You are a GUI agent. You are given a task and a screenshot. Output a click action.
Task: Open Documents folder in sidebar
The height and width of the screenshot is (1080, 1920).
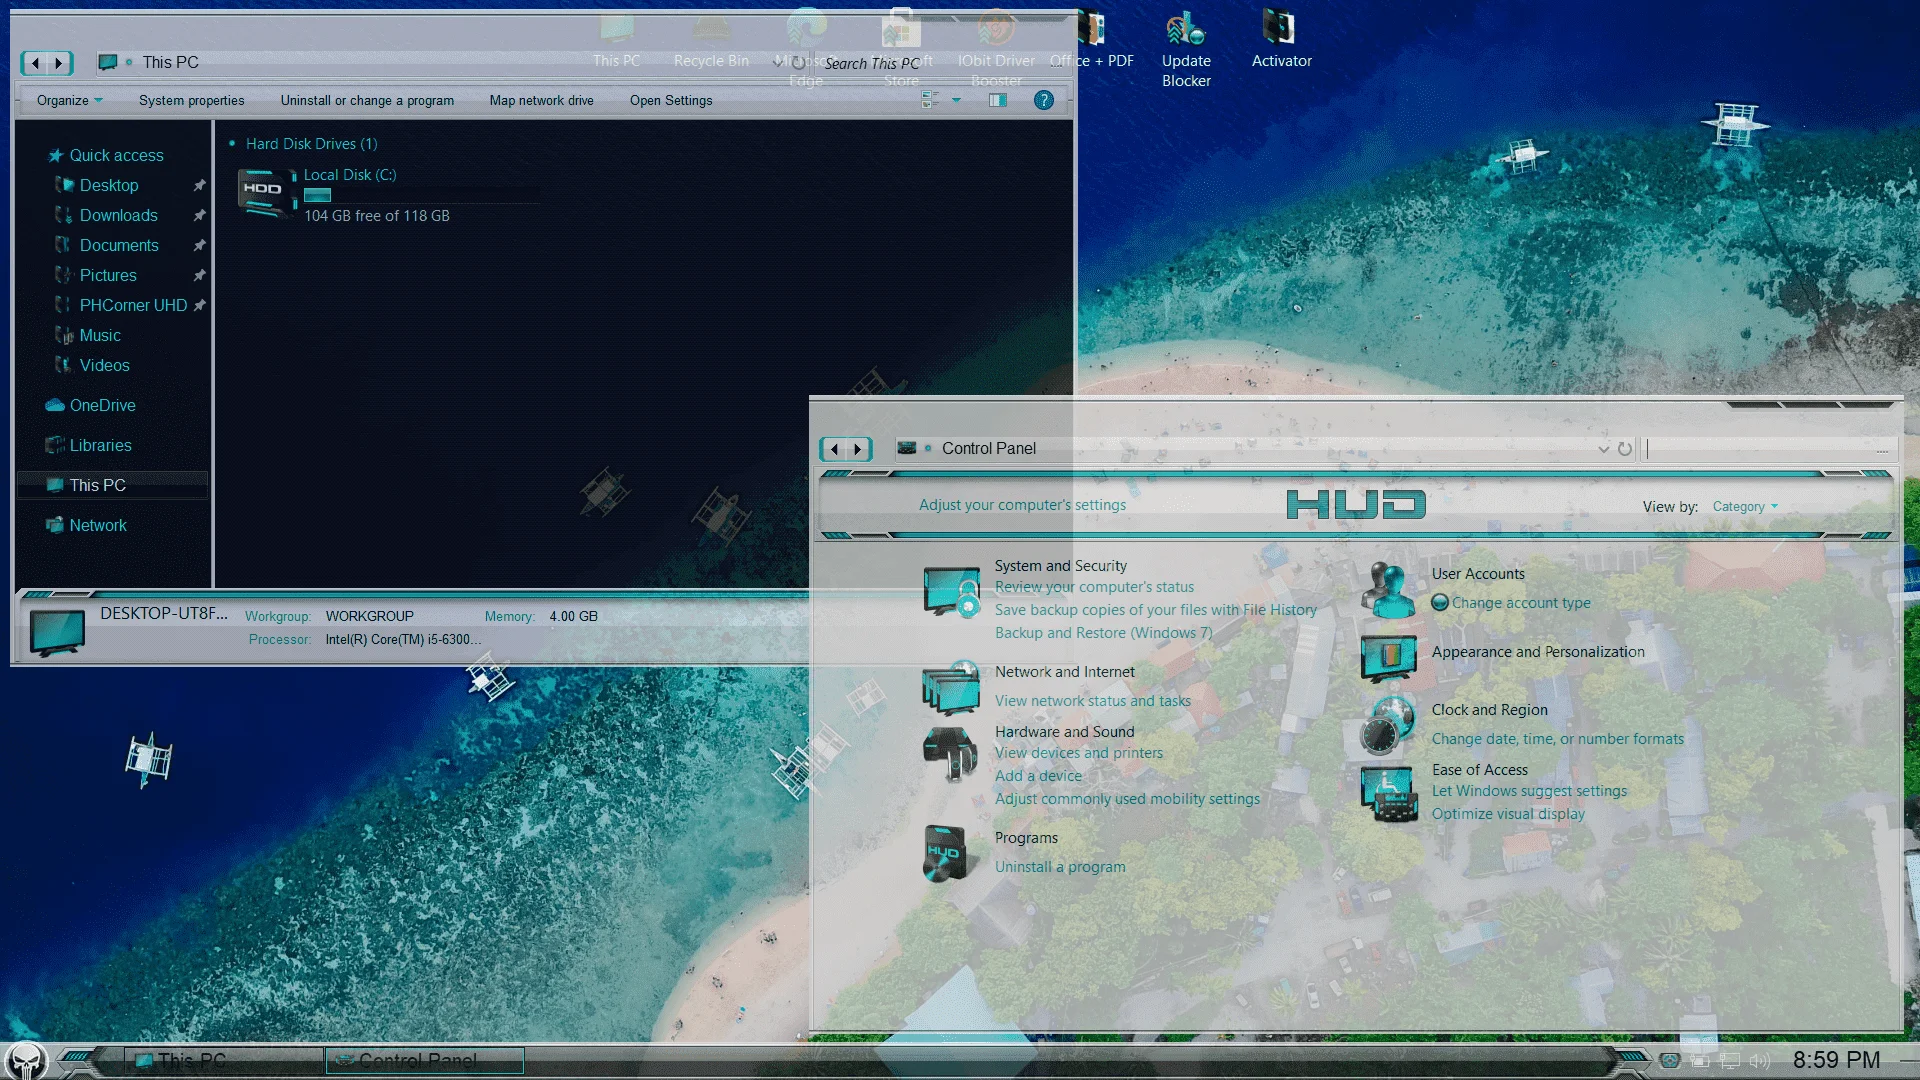click(x=119, y=245)
